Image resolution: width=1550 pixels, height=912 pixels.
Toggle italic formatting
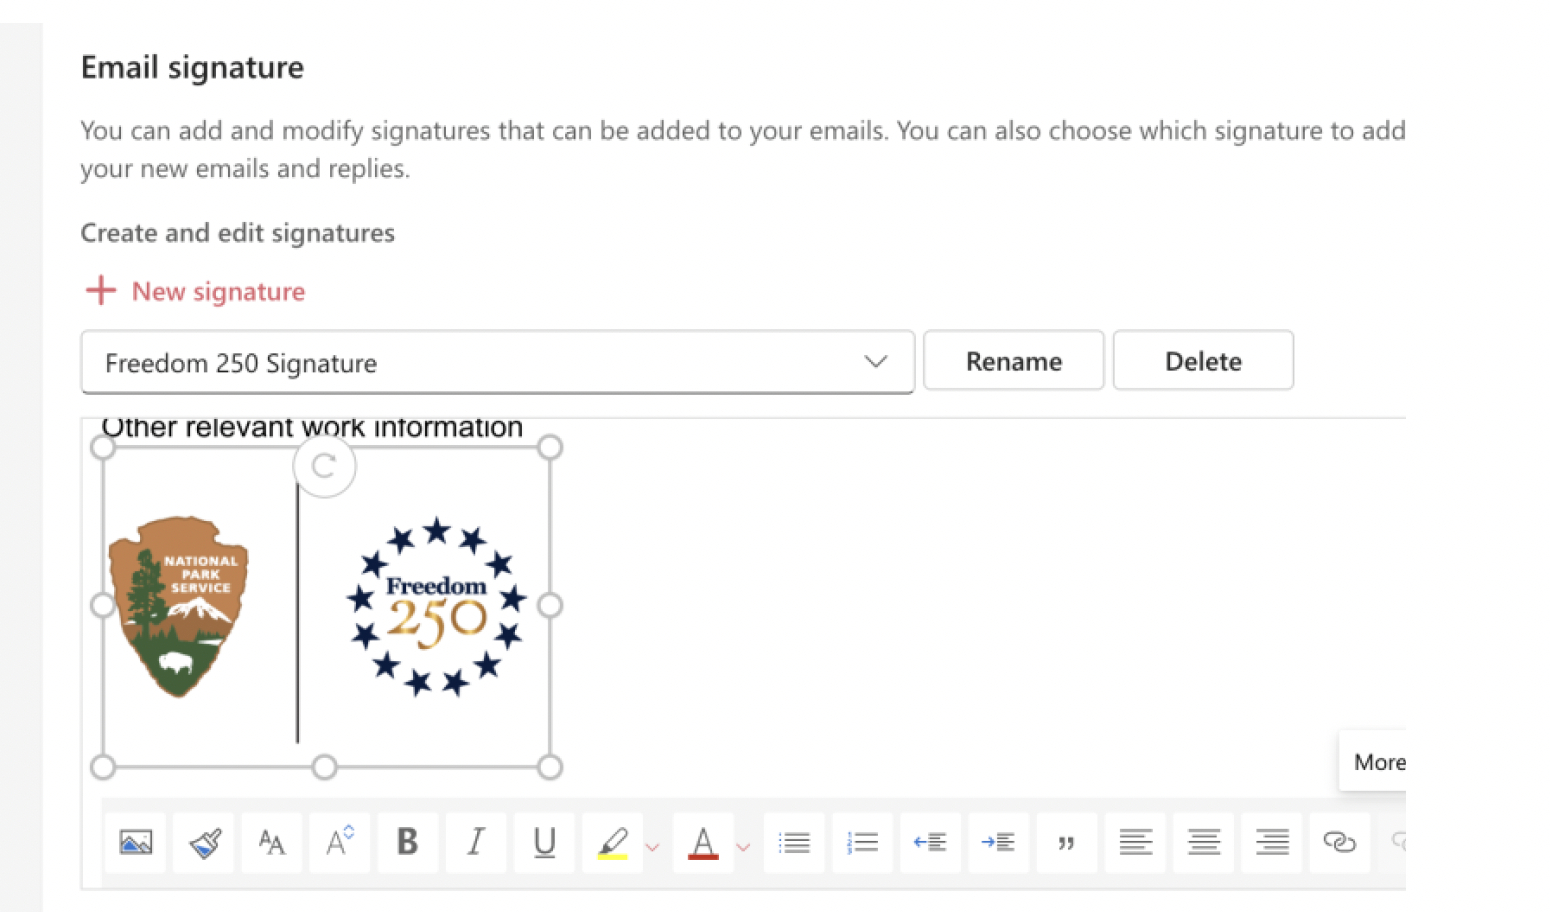tap(476, 843)
